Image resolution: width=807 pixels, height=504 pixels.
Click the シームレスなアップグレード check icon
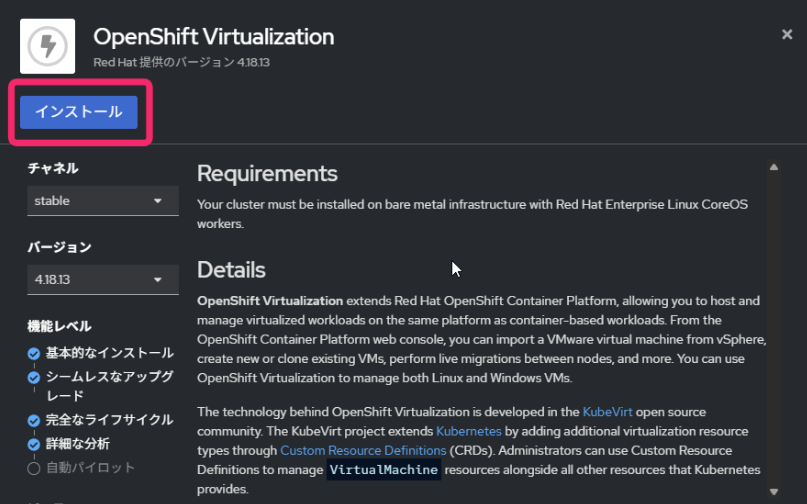pos(34,377)
